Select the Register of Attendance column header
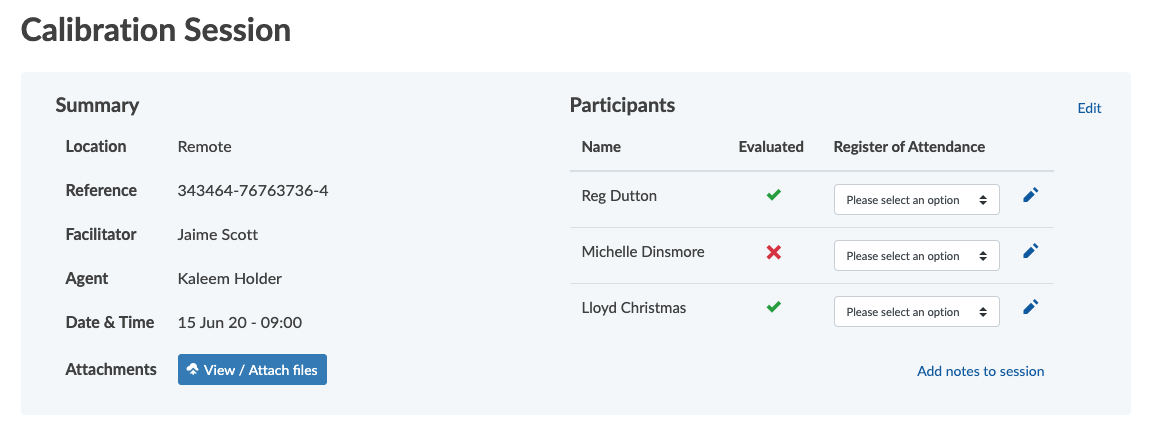The width and height of the screenshot is (1152, 434). click(x=909, y=146)
